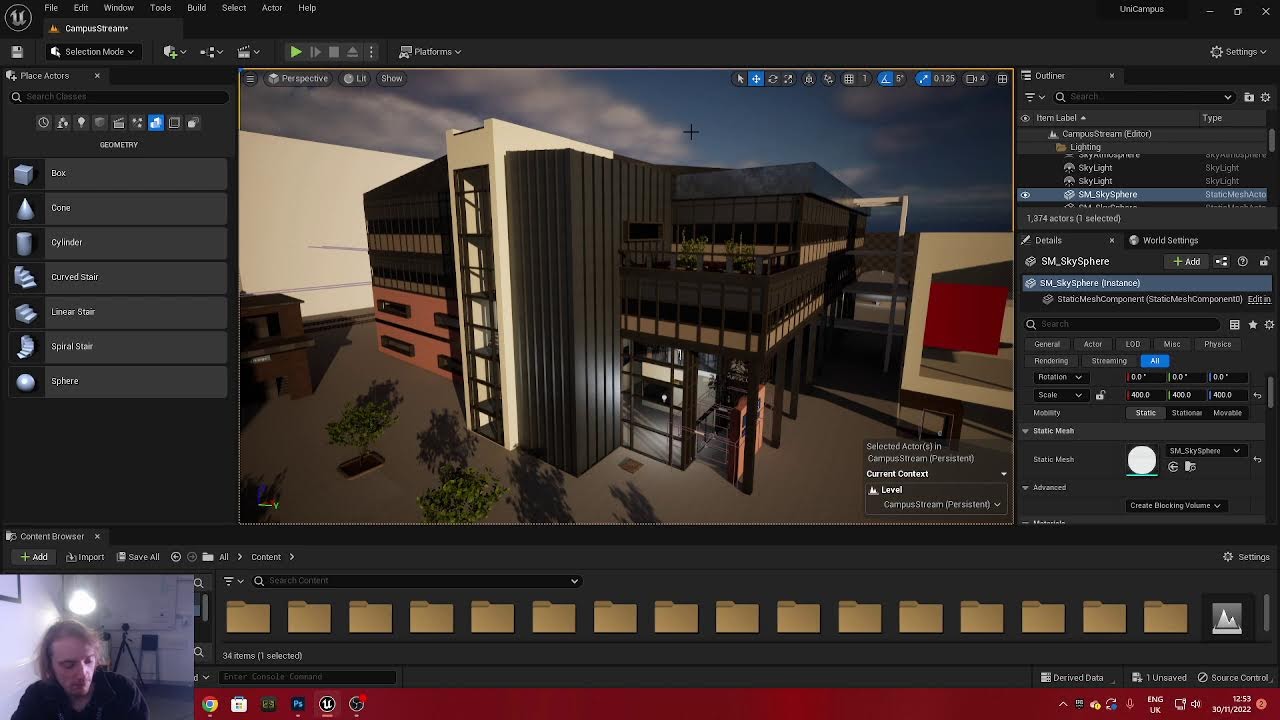Image resolution: width=1280 pixels, height=720 pixels.
Task: Open the Cinematics clapperboard dropdown
Action: (x=248, y=51)
